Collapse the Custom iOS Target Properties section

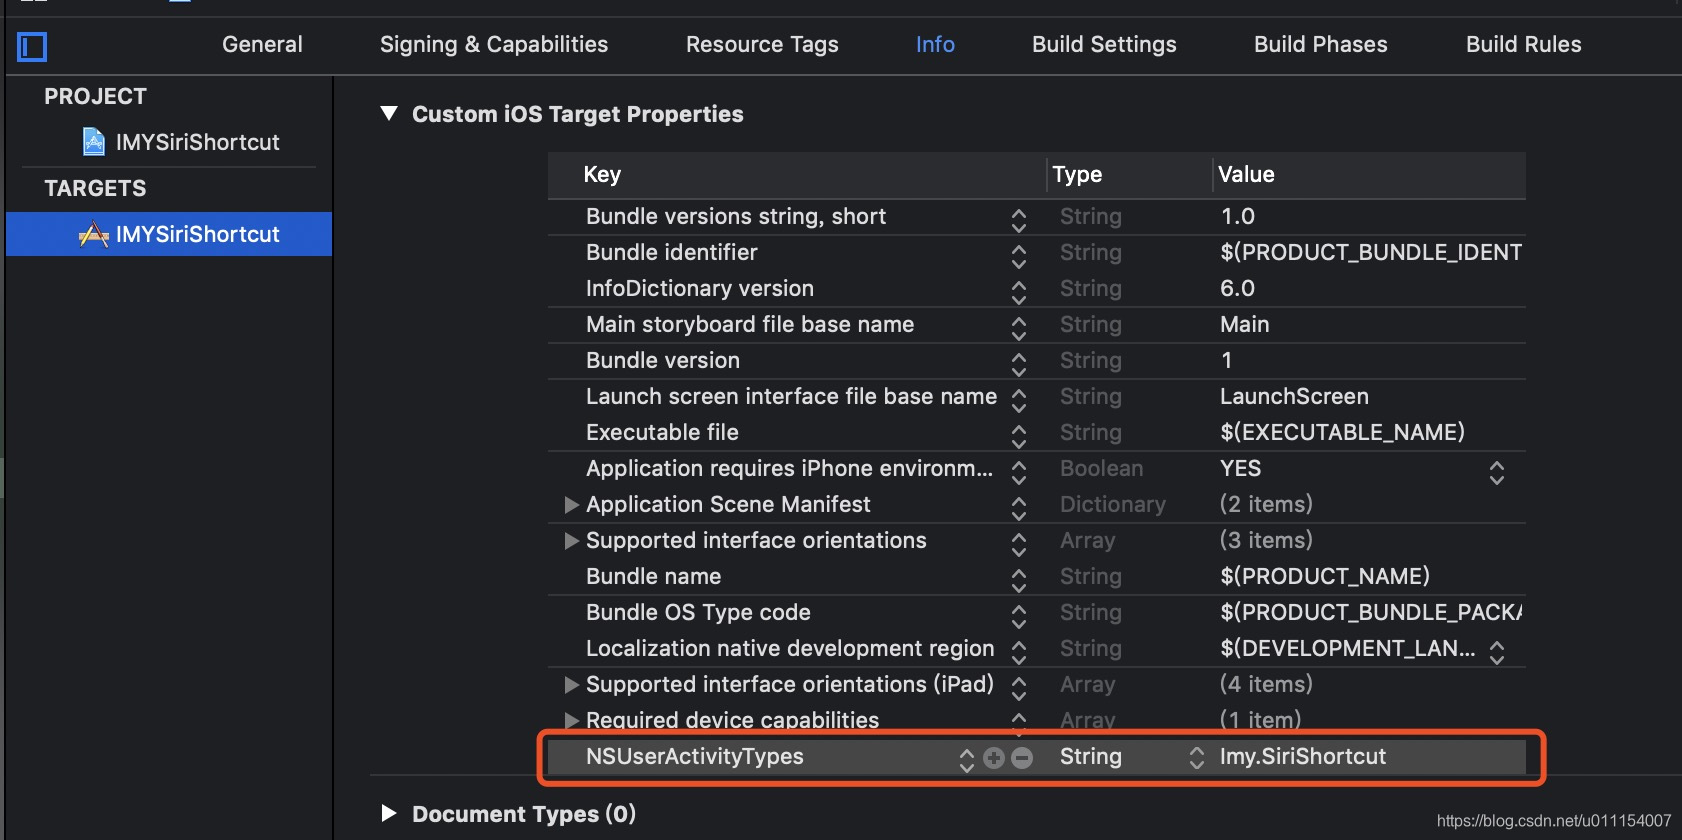point(390,114)
